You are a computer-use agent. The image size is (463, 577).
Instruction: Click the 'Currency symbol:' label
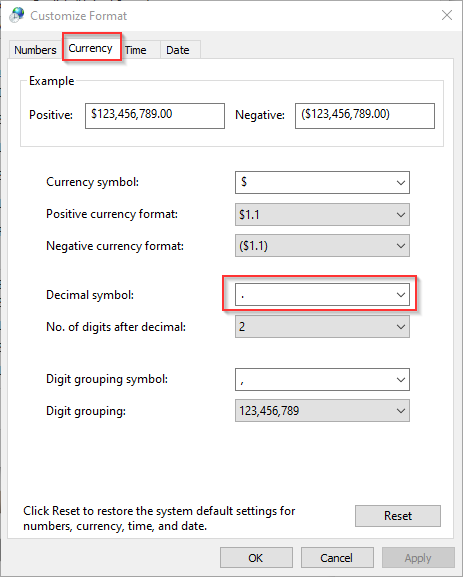(92, 182)
